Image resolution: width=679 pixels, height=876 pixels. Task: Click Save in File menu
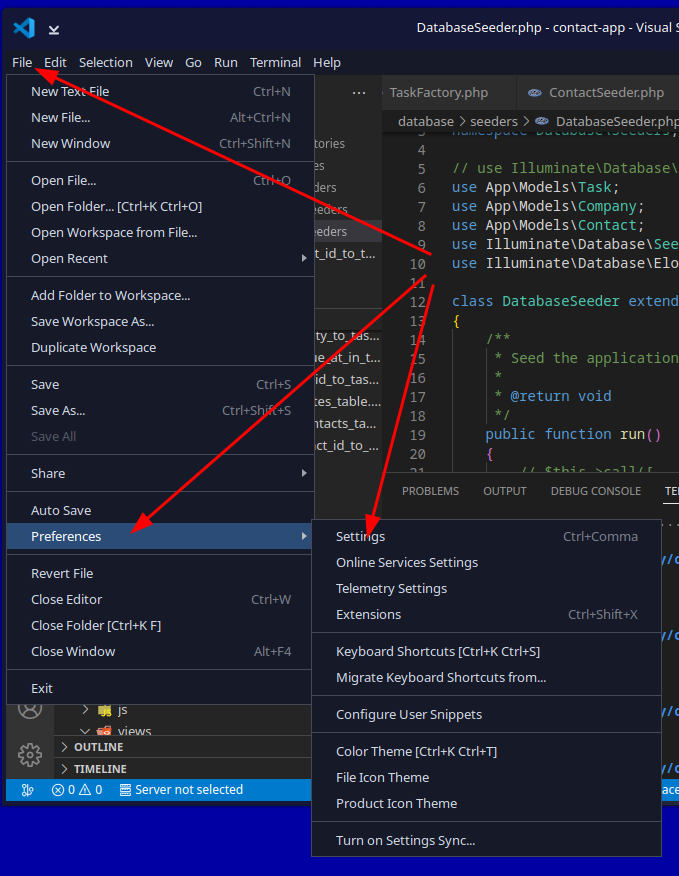(159, 384)
